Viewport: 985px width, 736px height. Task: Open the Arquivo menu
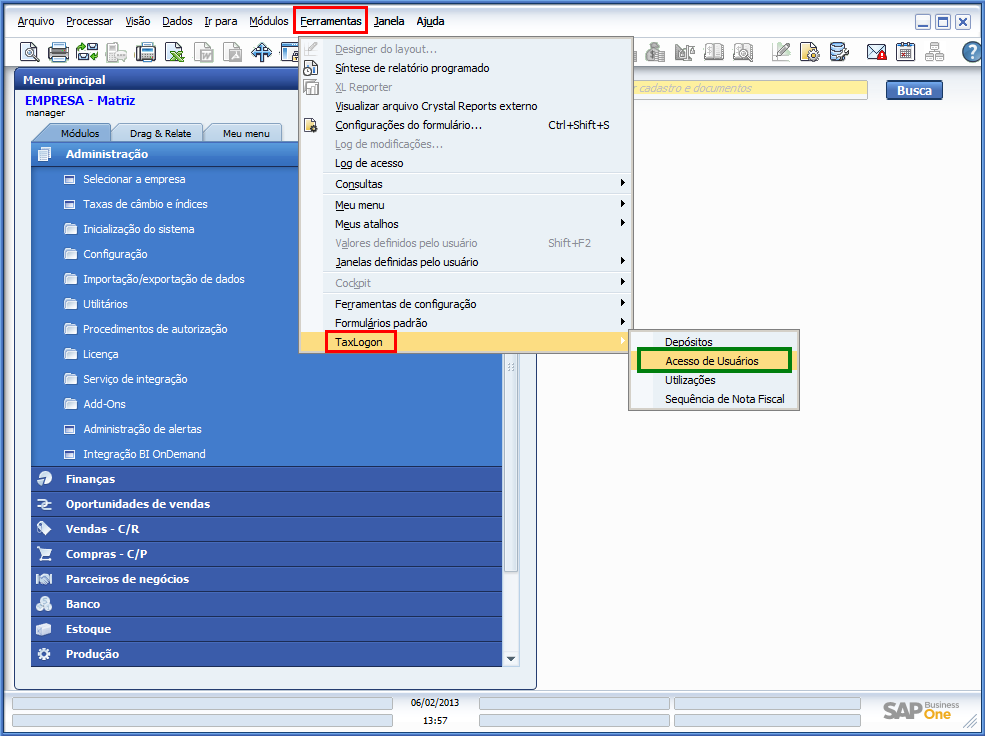(36, 21)
